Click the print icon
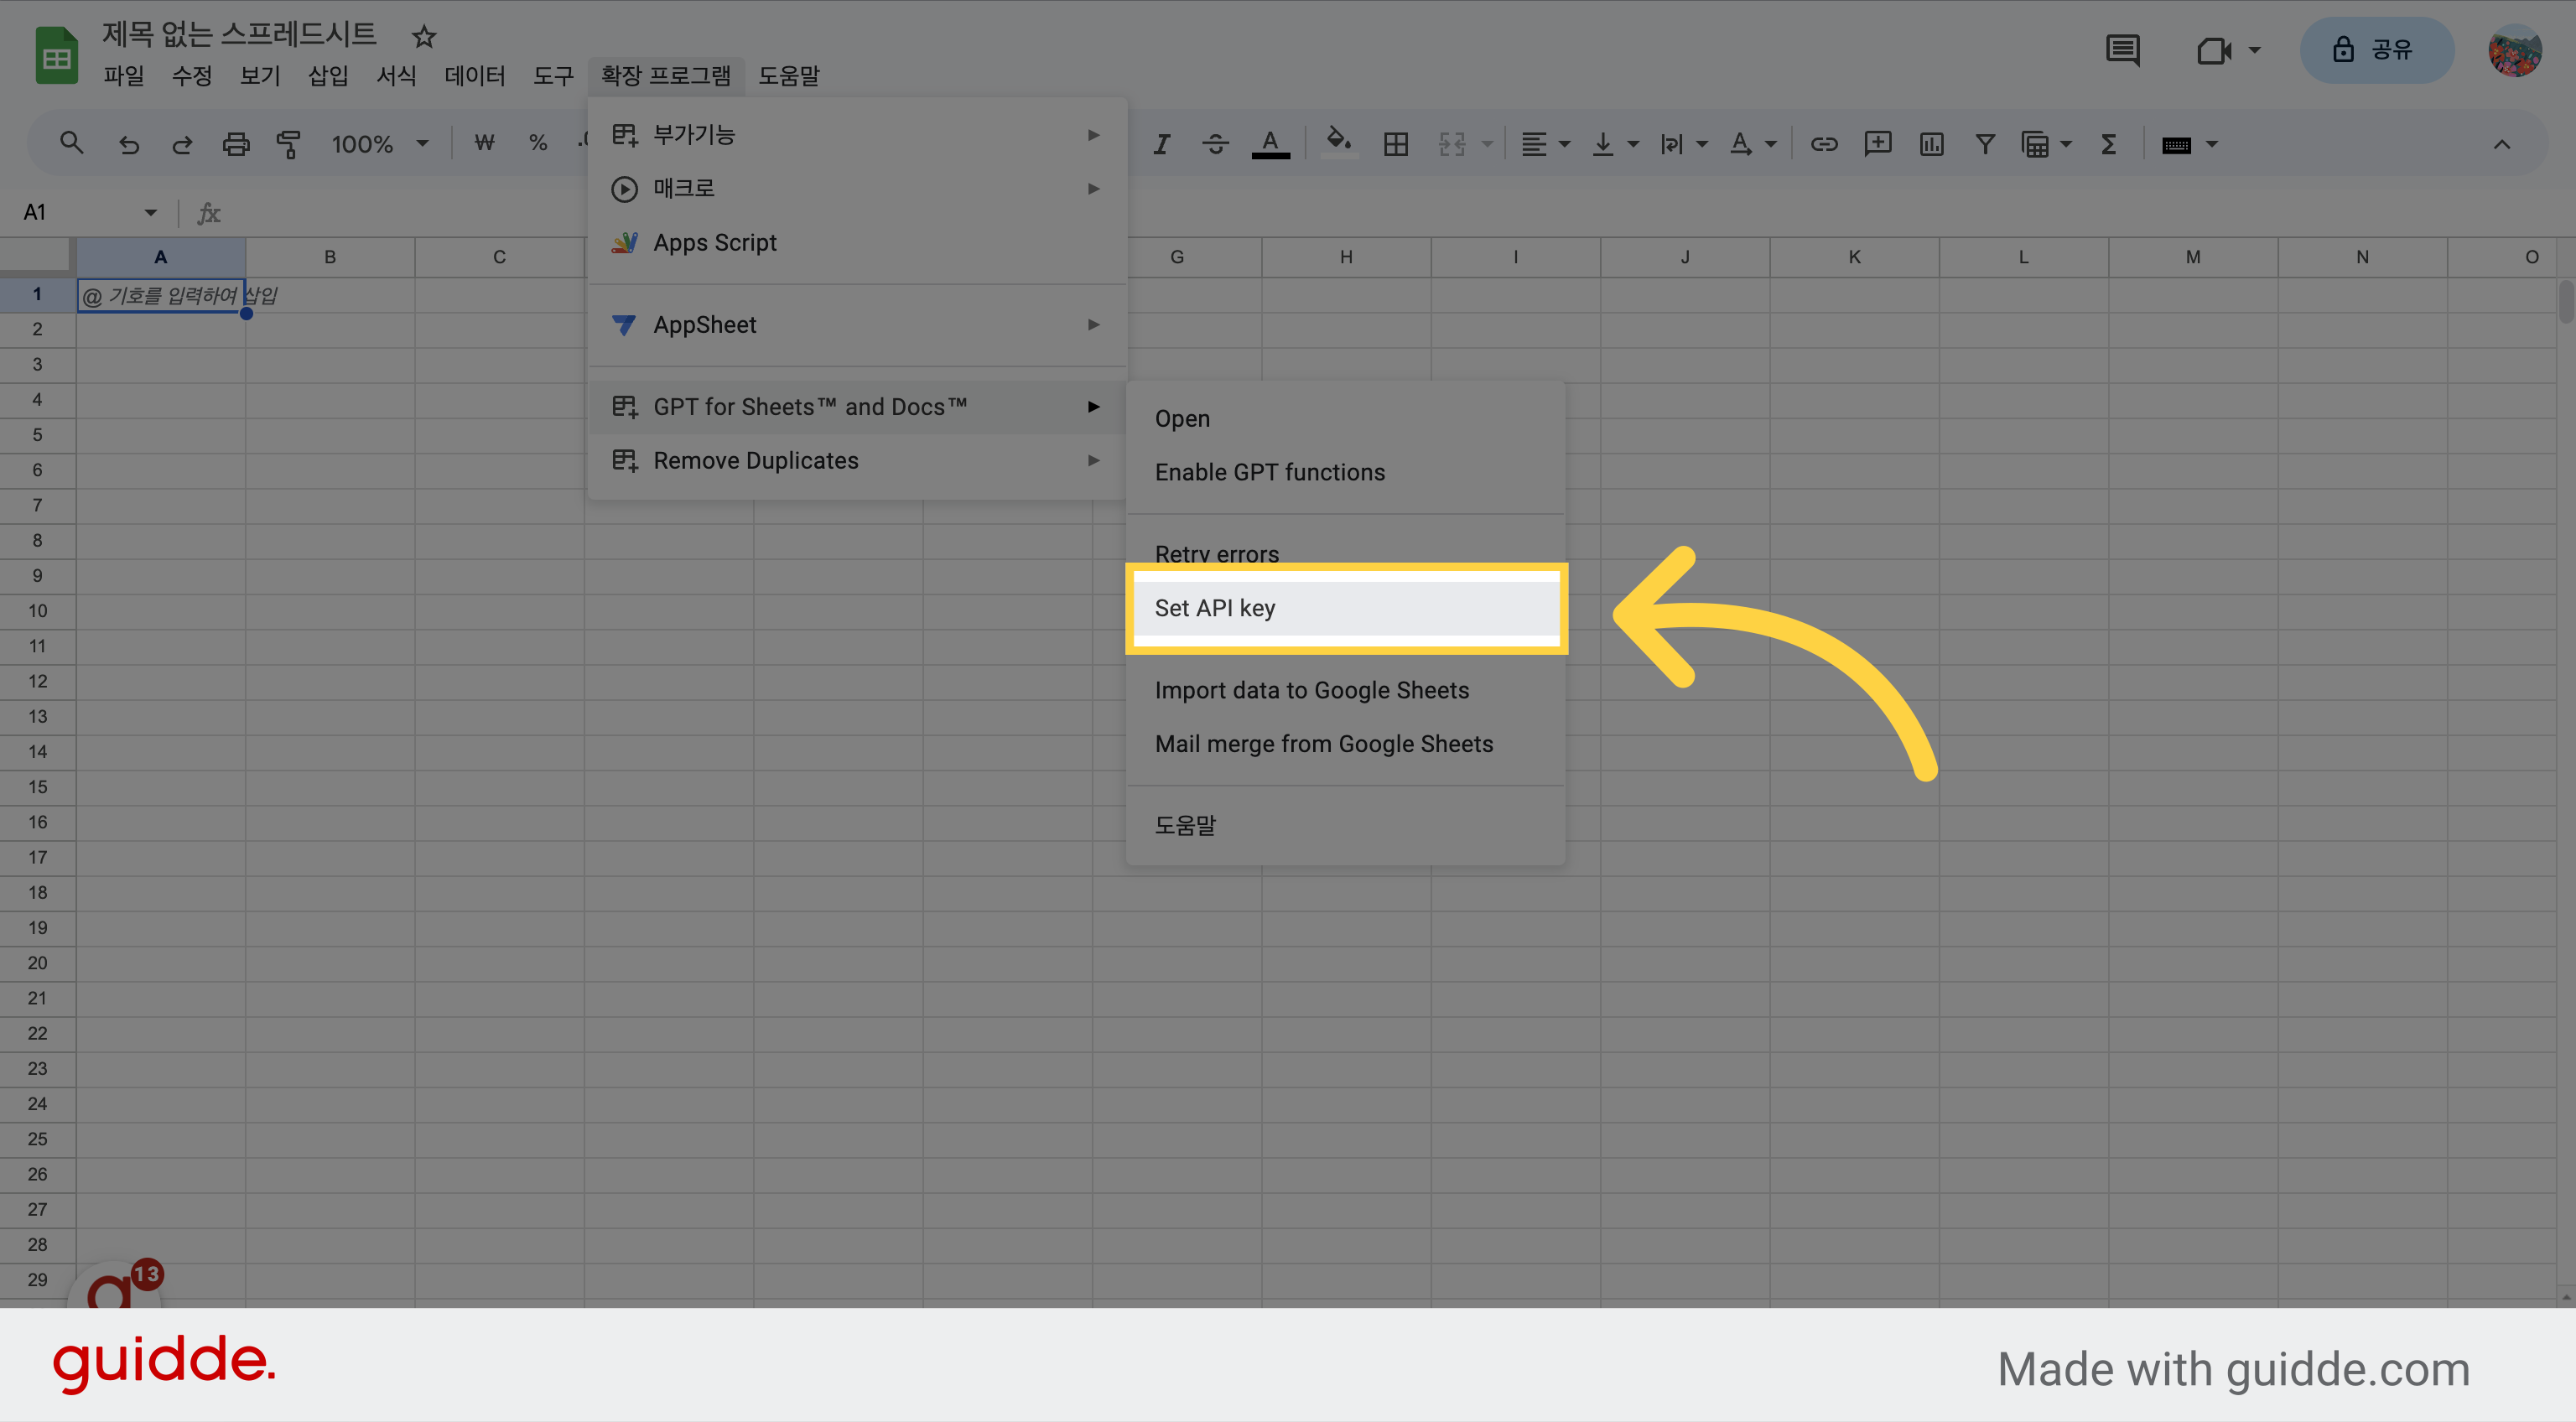Image resolution: width=2576 pixels, height=1422 pixels. click(235, 145)
